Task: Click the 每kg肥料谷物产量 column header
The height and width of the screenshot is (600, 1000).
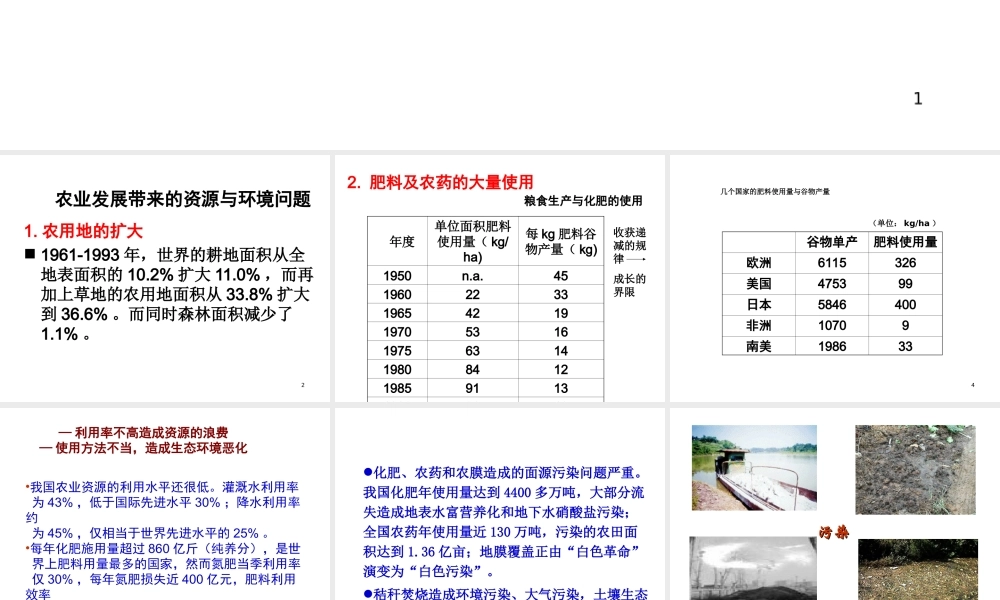Action: pos(561,242)
